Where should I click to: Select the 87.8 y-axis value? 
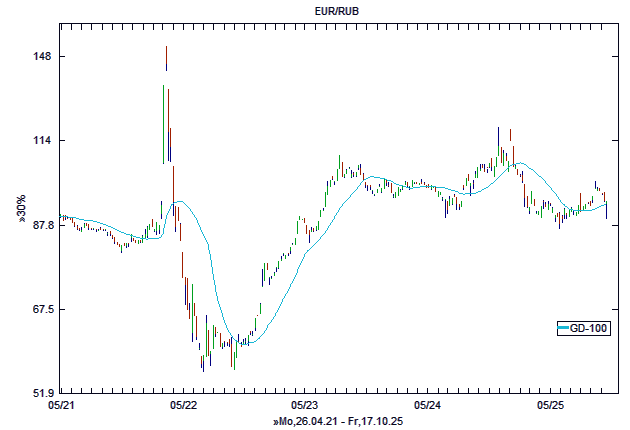(x=39, y=226)
